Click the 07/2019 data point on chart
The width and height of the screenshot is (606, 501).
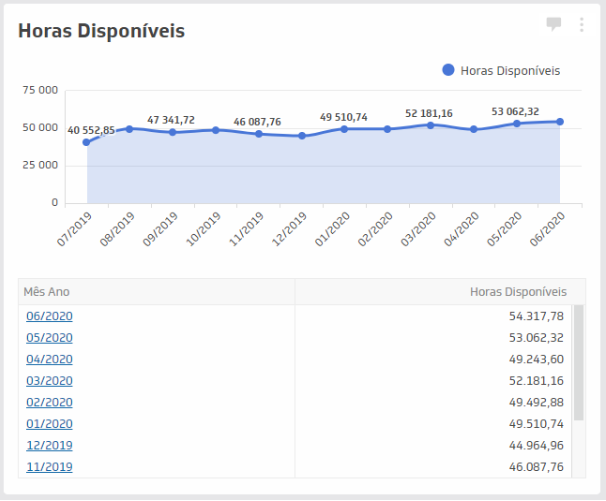[x=87, y=142]
